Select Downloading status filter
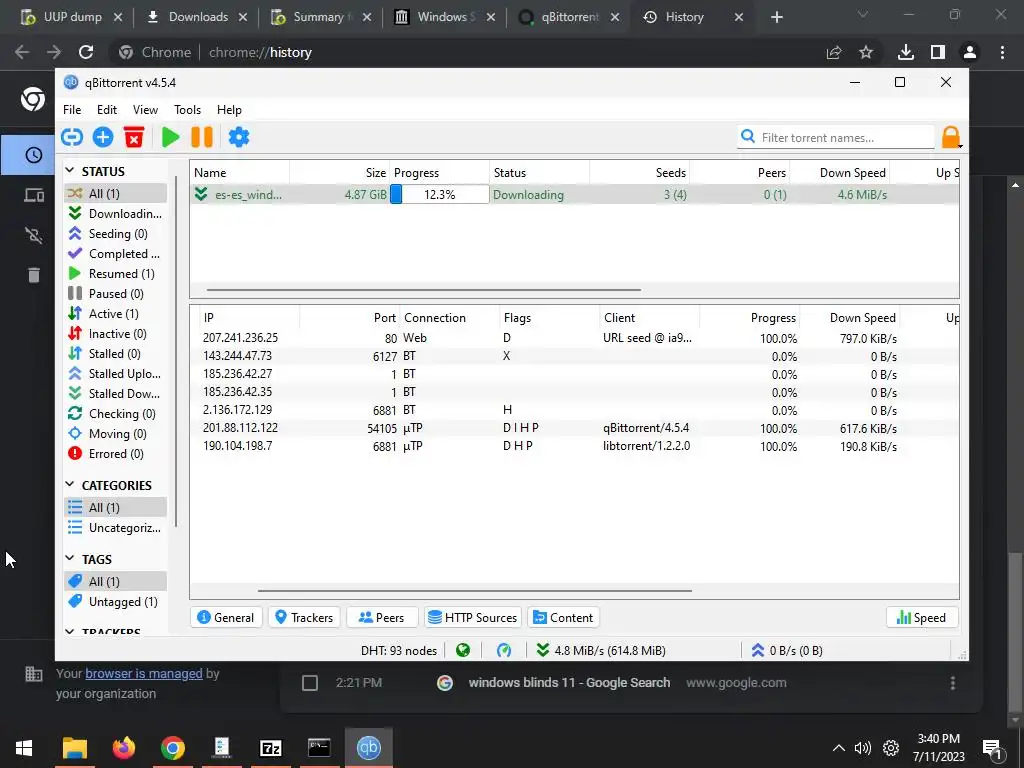The image size is (1024, 768). click(x=115, y=214)
